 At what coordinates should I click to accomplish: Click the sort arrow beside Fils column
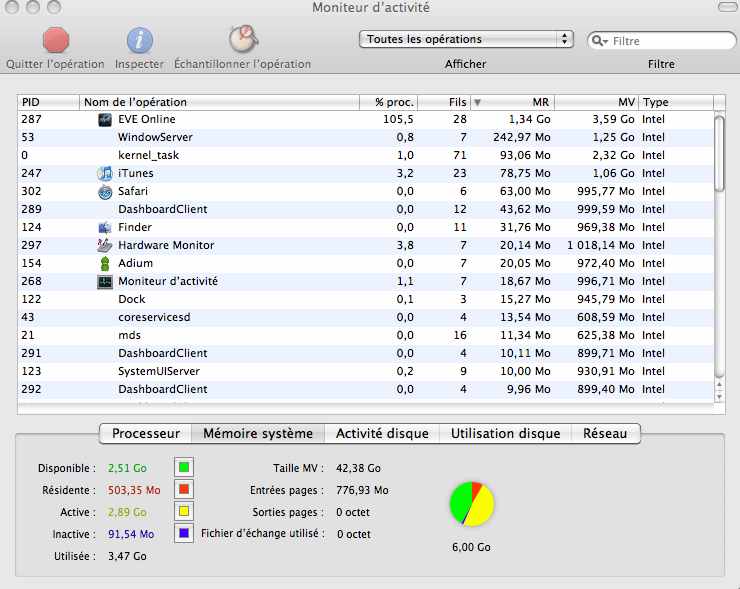point(477,102)
